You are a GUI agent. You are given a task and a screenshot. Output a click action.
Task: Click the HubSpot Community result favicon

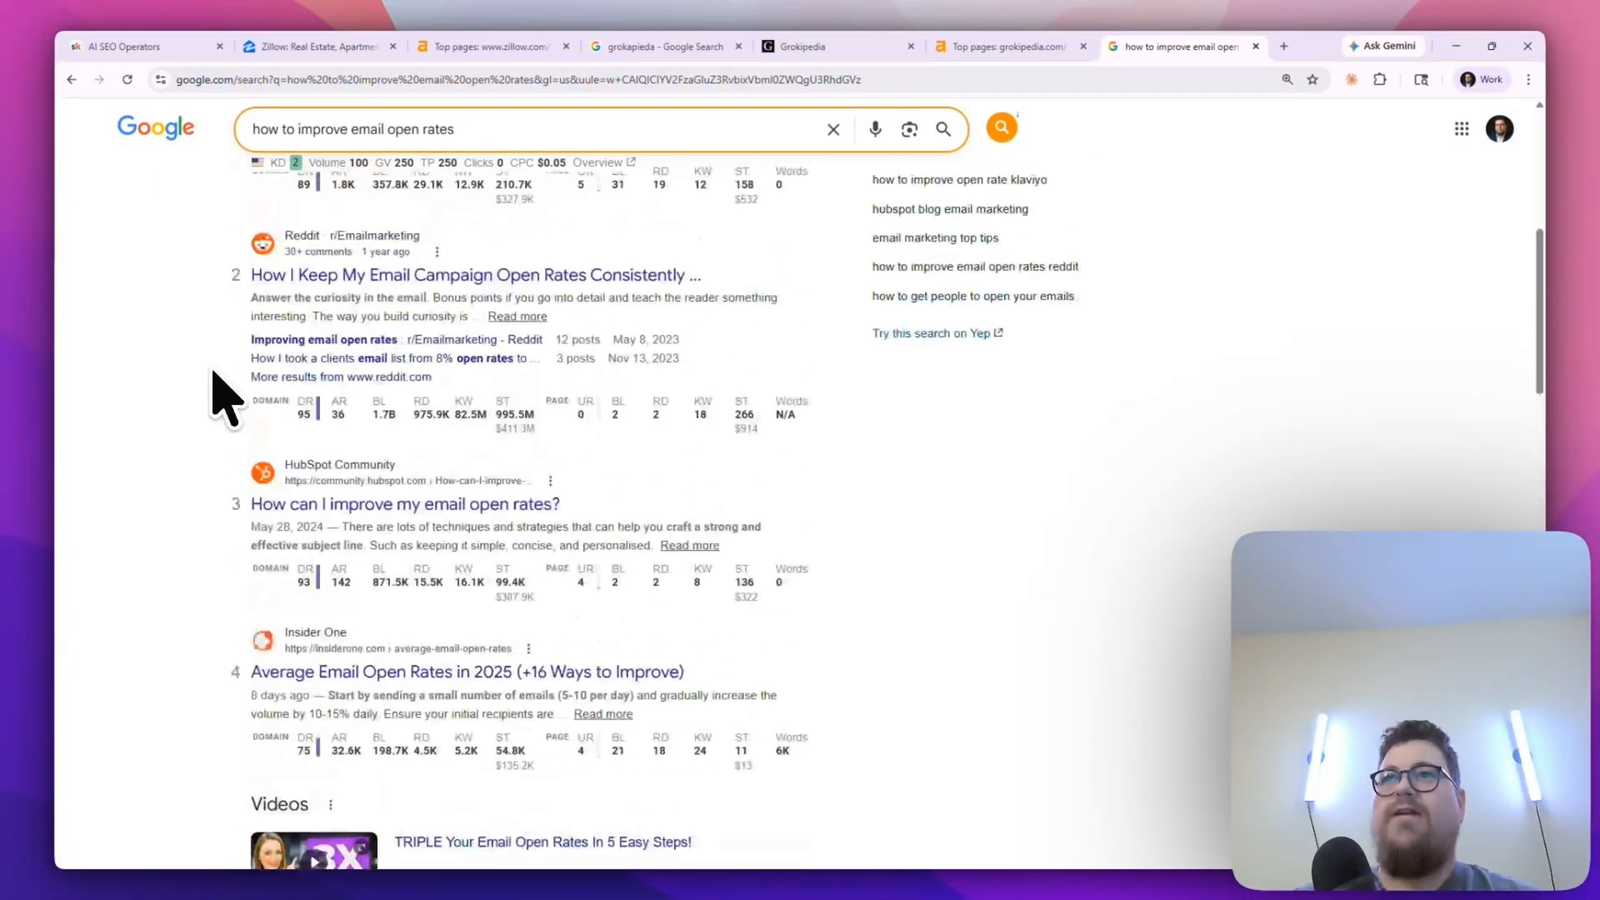[x=262, y=472]
